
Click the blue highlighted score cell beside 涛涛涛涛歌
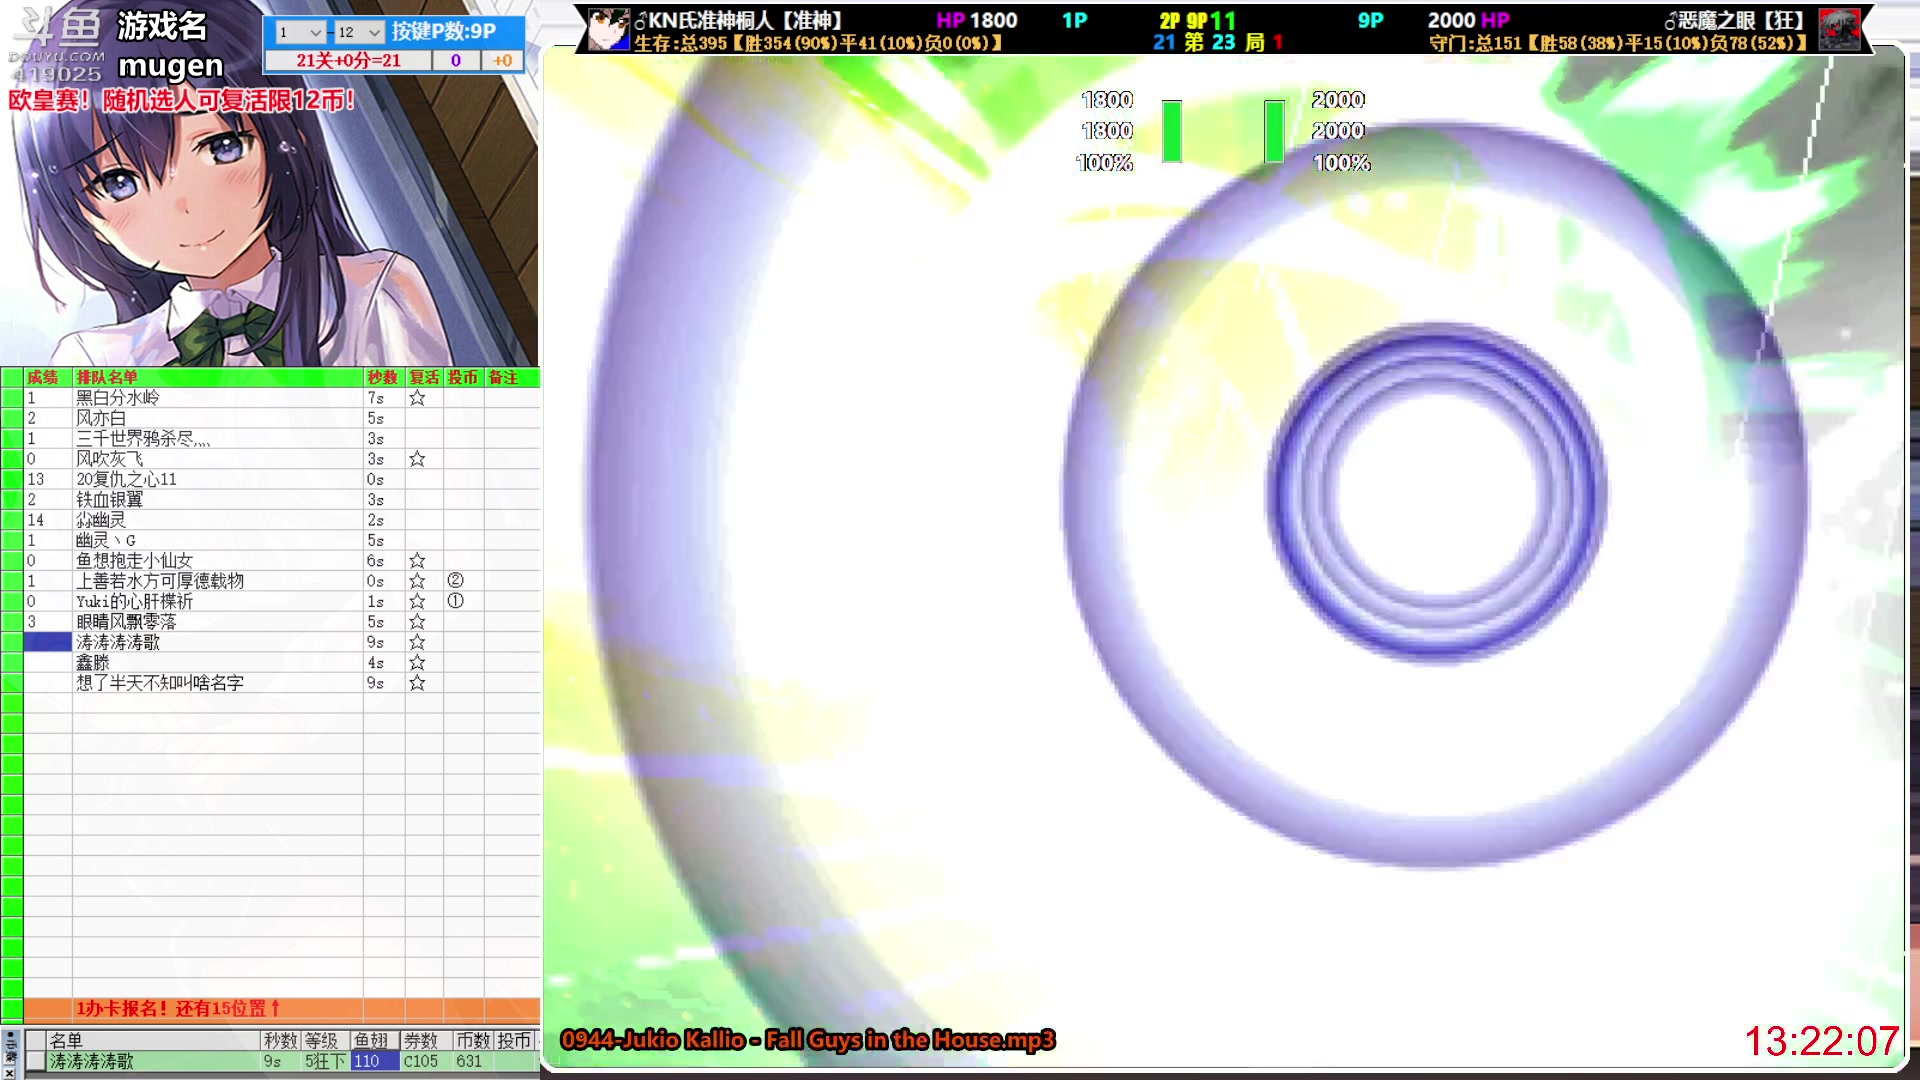point(48,642)
